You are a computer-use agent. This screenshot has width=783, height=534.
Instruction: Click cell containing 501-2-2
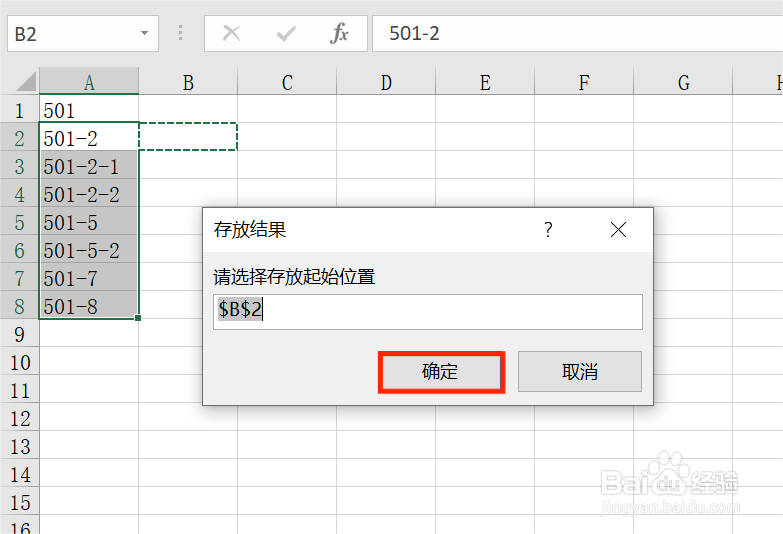click(89, 194)
